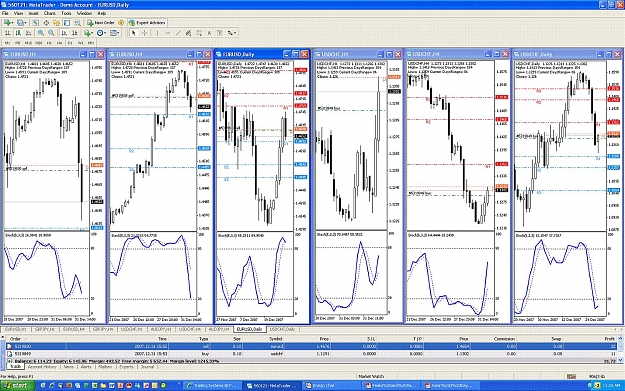Switch to the USDCHF,Daily chart tab
This screenshot has width=625, height=391.
coord(283,329)
